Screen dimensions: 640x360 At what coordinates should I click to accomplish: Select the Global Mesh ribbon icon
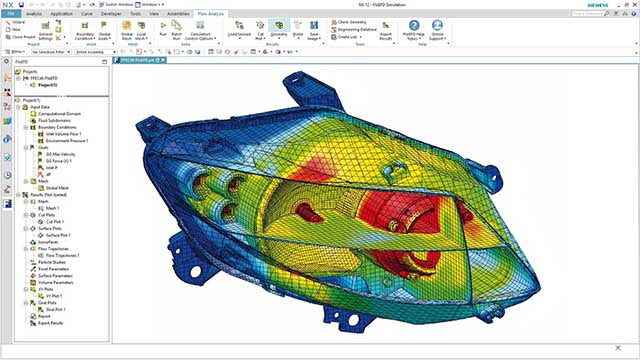click(127, 30)
